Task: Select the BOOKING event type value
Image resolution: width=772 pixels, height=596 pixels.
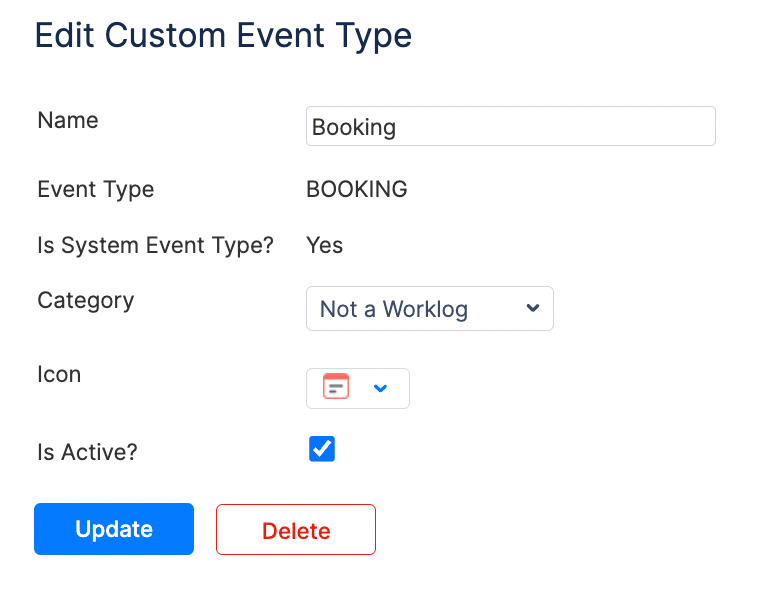Action: point(356,189)
